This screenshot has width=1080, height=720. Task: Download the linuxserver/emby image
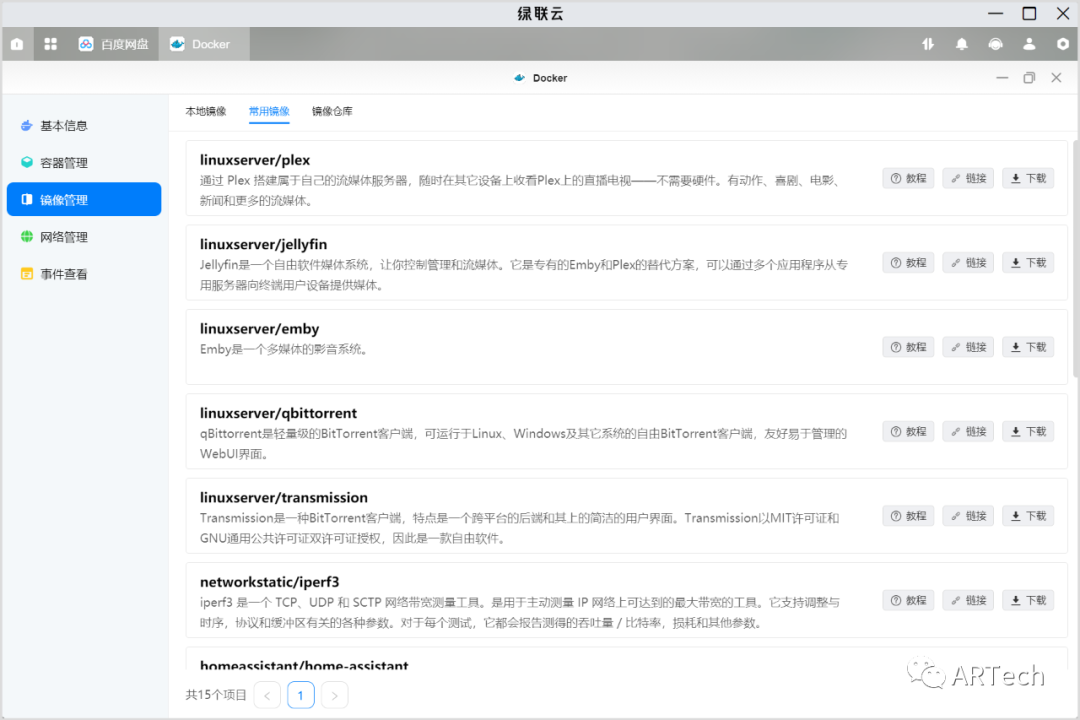(1028, 347)
